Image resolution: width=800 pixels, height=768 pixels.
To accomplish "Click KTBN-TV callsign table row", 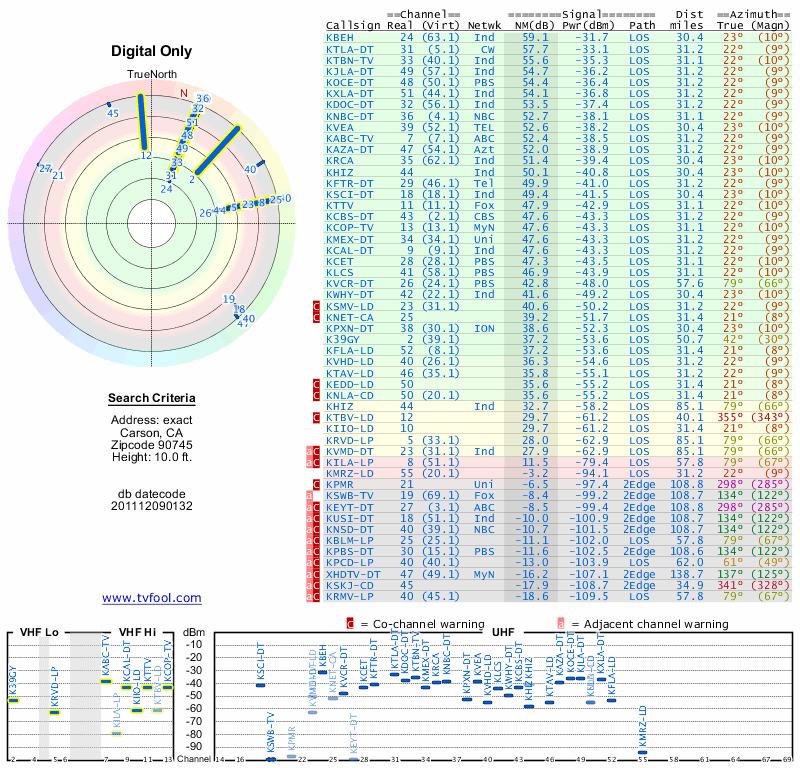I will click(349, 60).
